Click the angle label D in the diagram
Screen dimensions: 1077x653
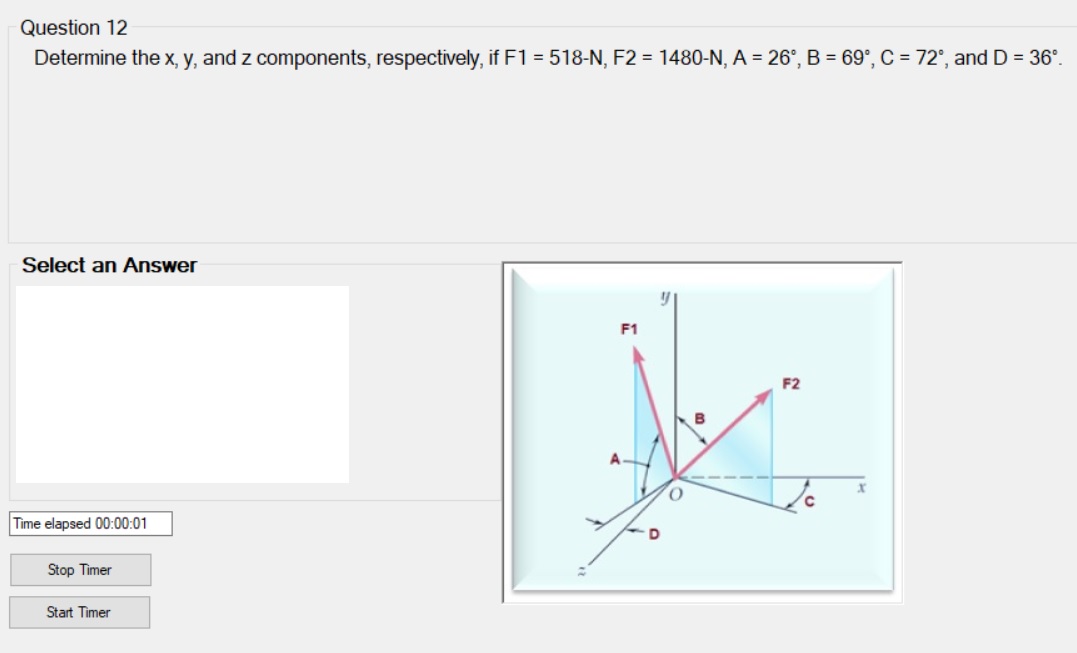click(x=654, y=535)
